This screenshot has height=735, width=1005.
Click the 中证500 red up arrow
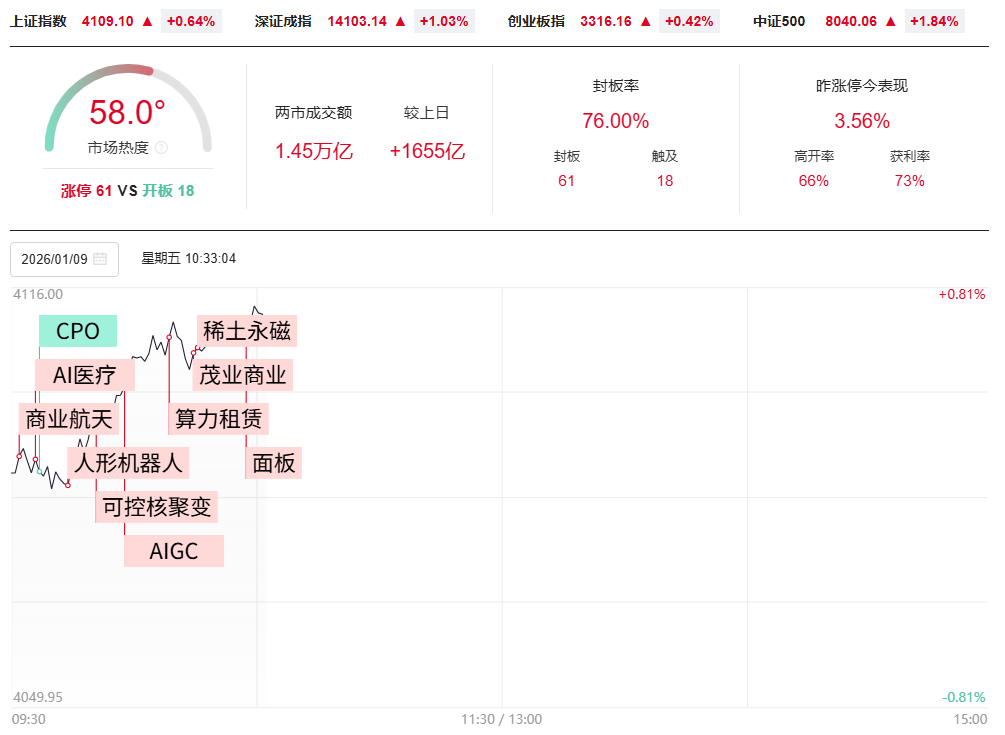[890, 21]
